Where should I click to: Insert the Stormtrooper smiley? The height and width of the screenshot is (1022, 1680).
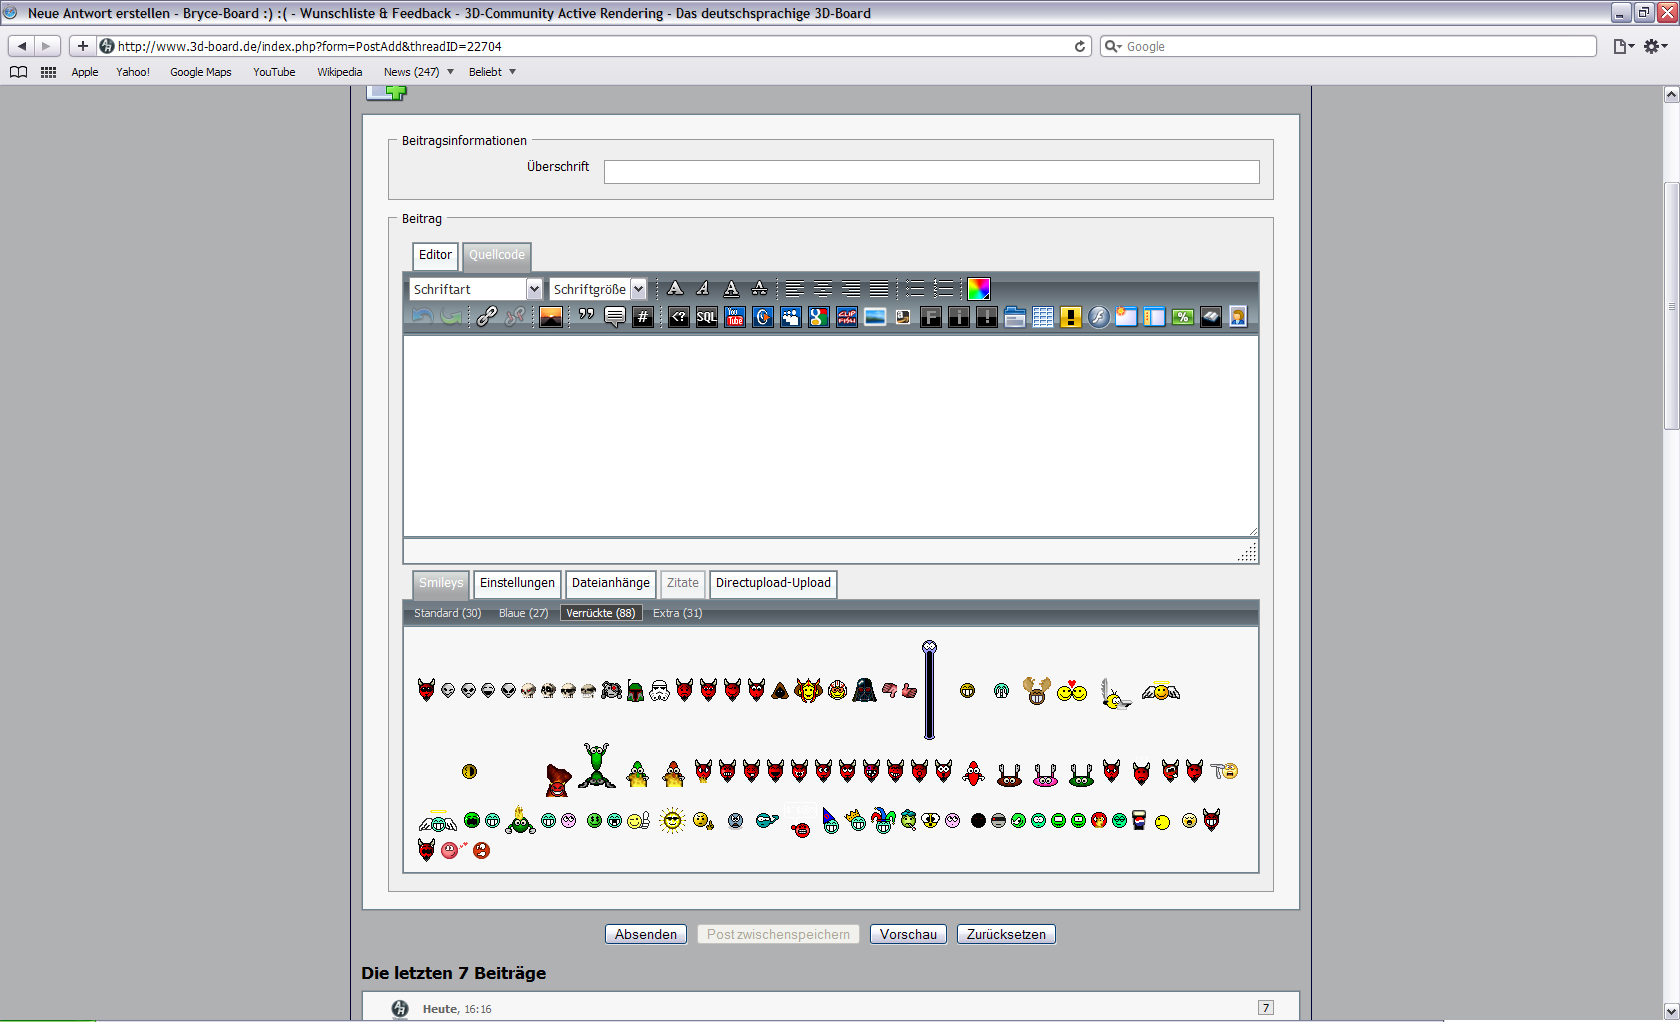pos(659,691)
